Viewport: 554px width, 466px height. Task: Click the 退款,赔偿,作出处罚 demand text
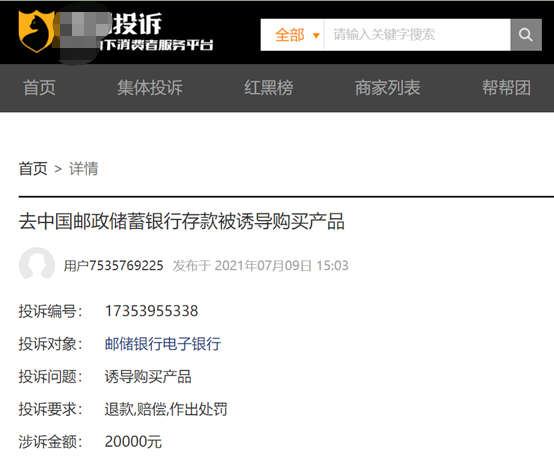pos(166,409)
